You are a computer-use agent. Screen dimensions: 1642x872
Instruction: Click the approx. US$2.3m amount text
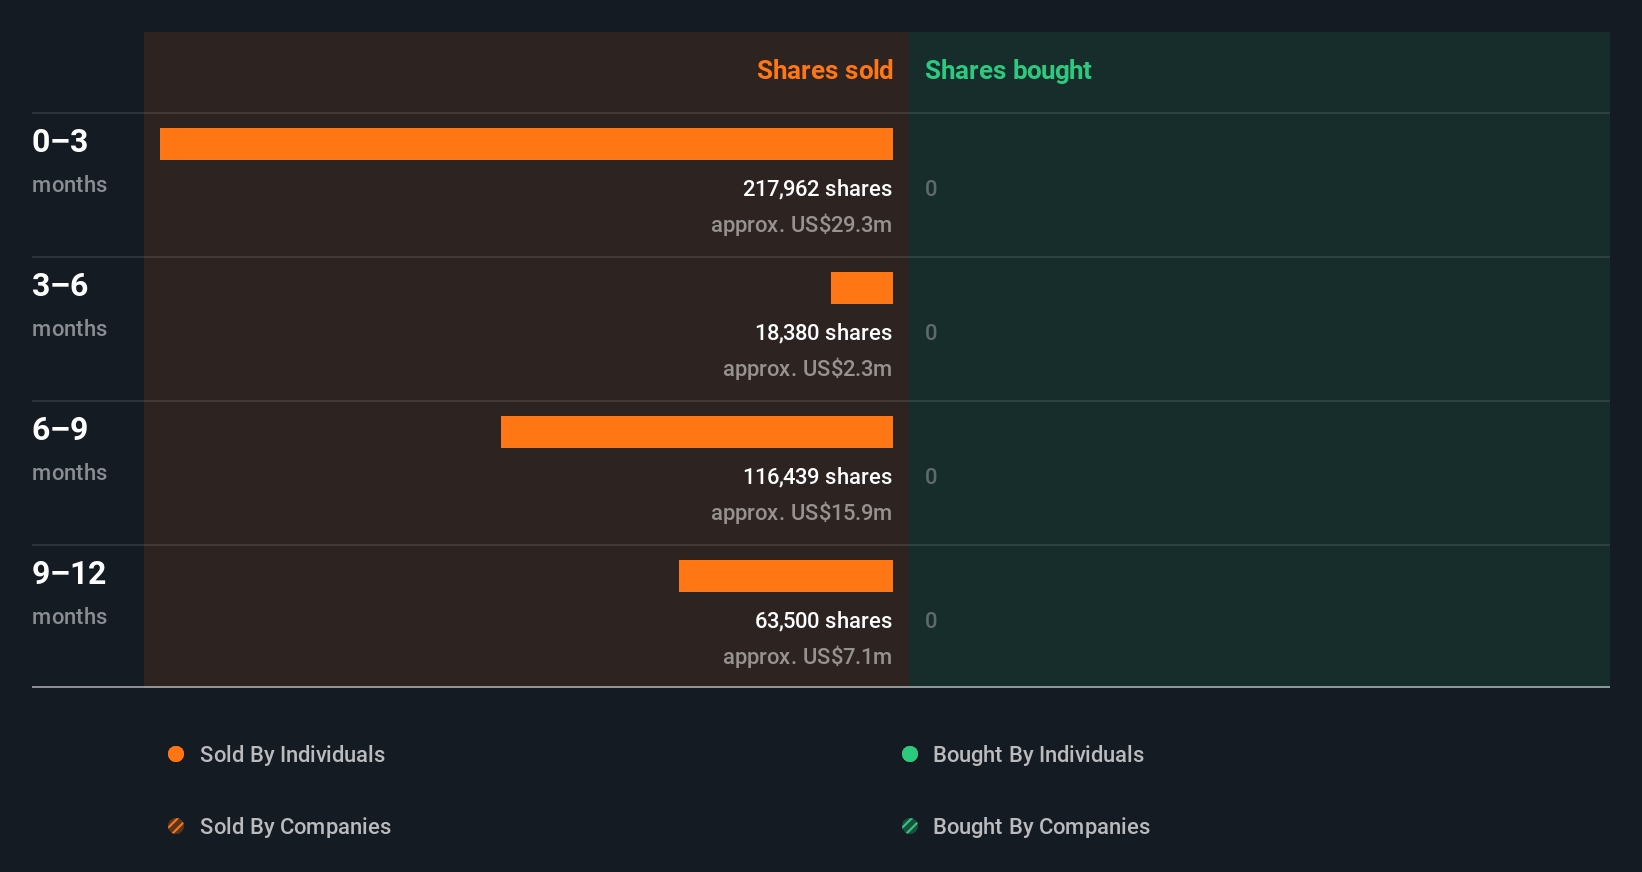807,368
